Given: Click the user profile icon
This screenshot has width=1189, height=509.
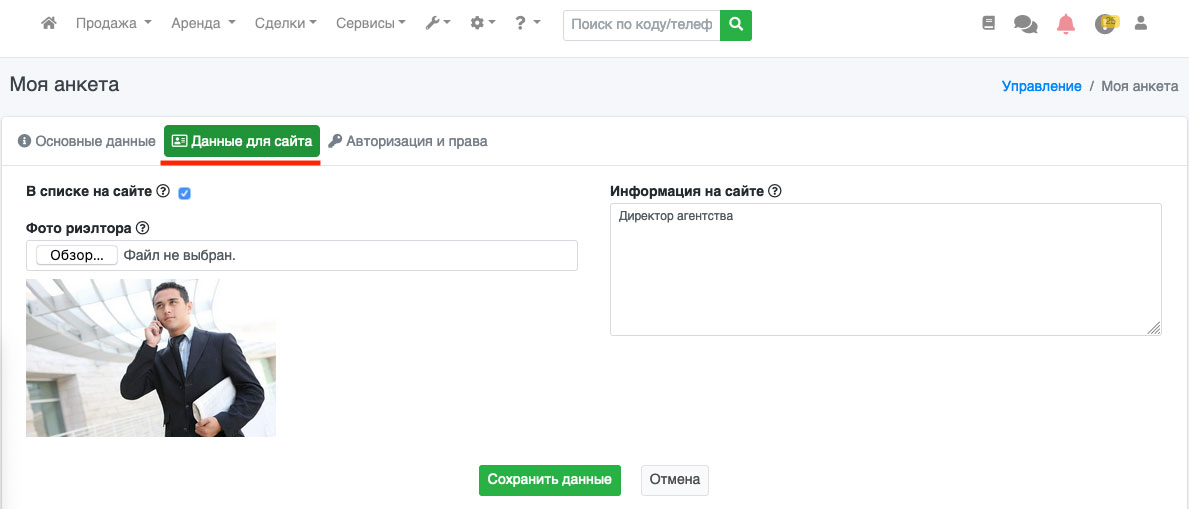Looking at the screenshot, I should (x=1140, y=23).
